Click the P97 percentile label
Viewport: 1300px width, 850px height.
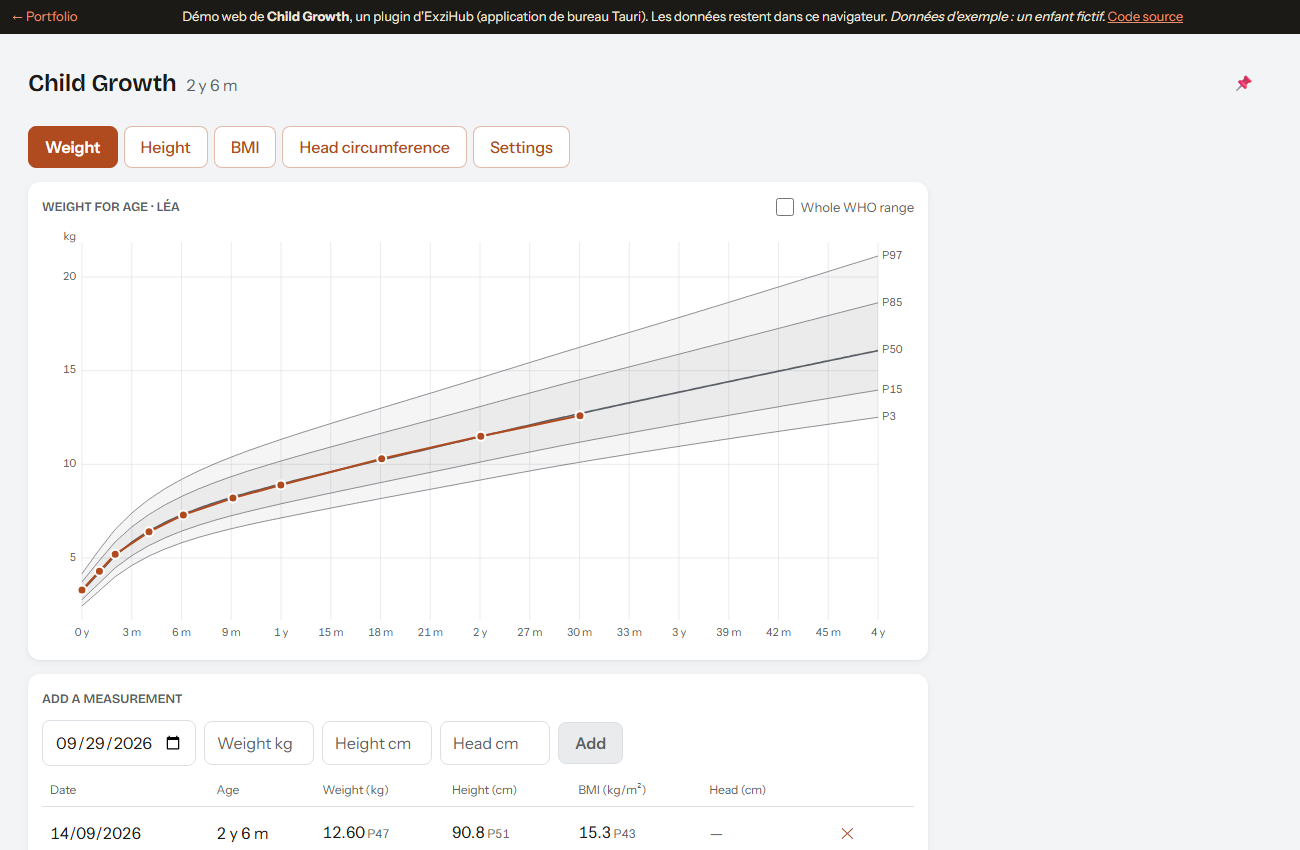(x=892, y=255)
